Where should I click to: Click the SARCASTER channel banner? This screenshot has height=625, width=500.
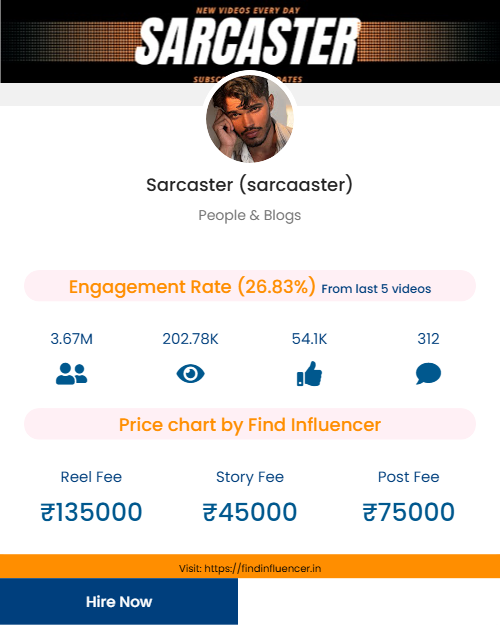[250, 41]
